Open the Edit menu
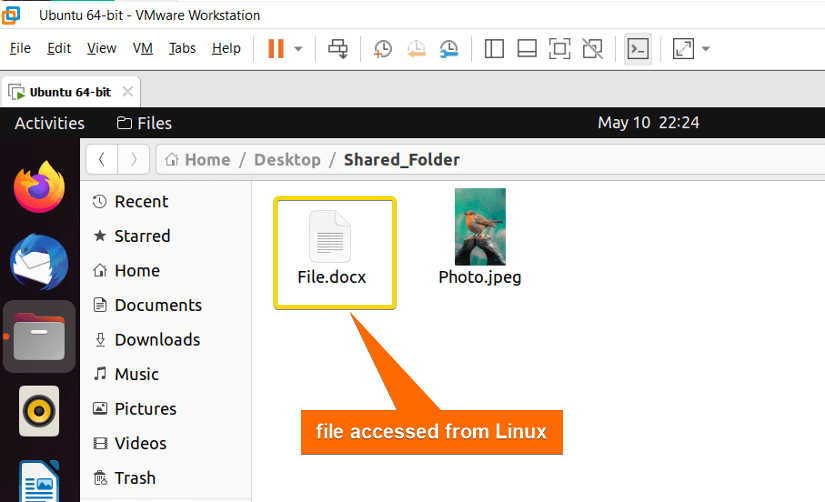Screen dimensions: 825x502 pyautogui.click(x=59, y=48)
